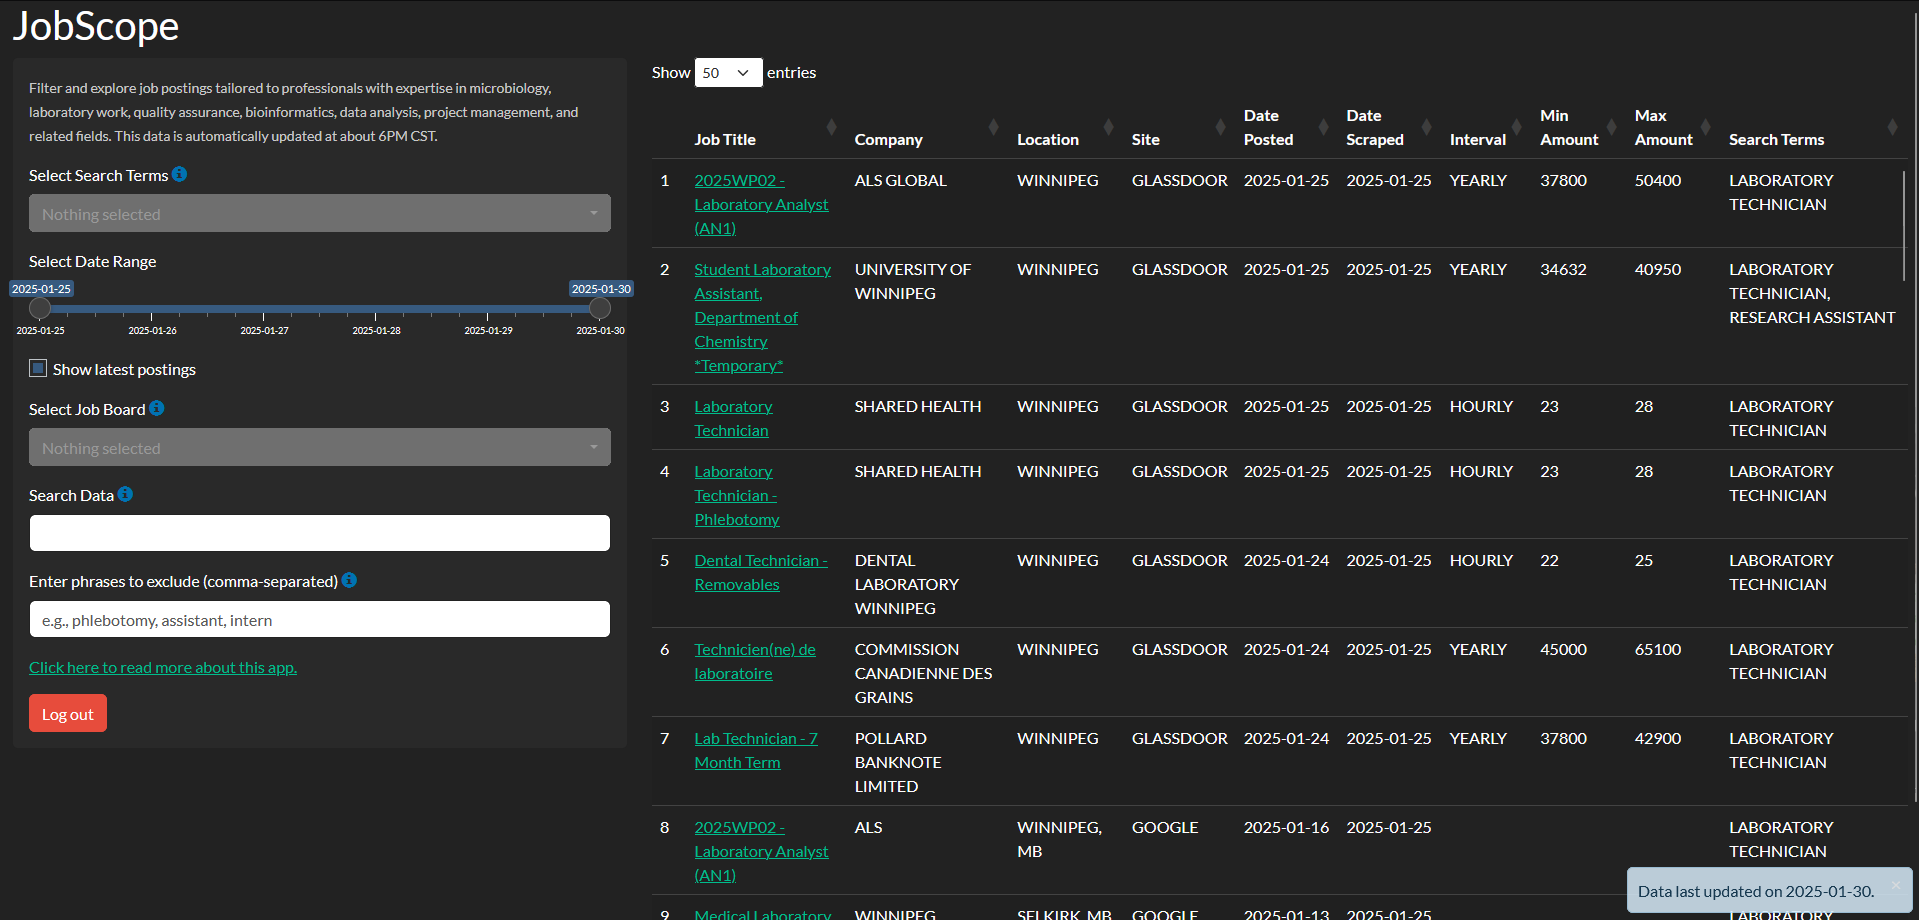
Task: Sort by Min Amount column
Action: pyautogui.click(x=1568, y=128)
